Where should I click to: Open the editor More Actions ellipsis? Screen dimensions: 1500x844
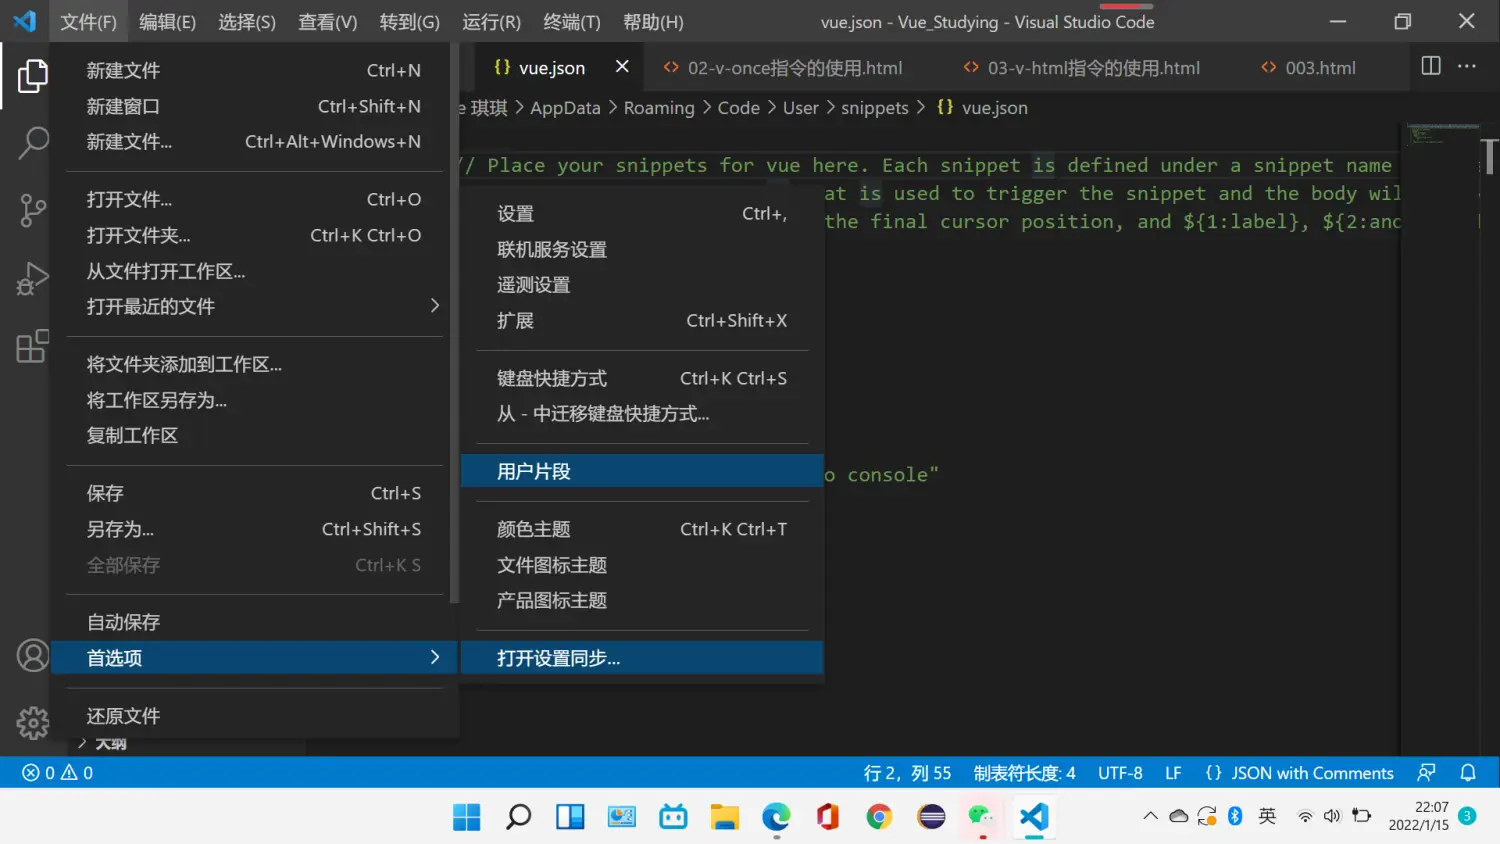tap(1467, 66)
